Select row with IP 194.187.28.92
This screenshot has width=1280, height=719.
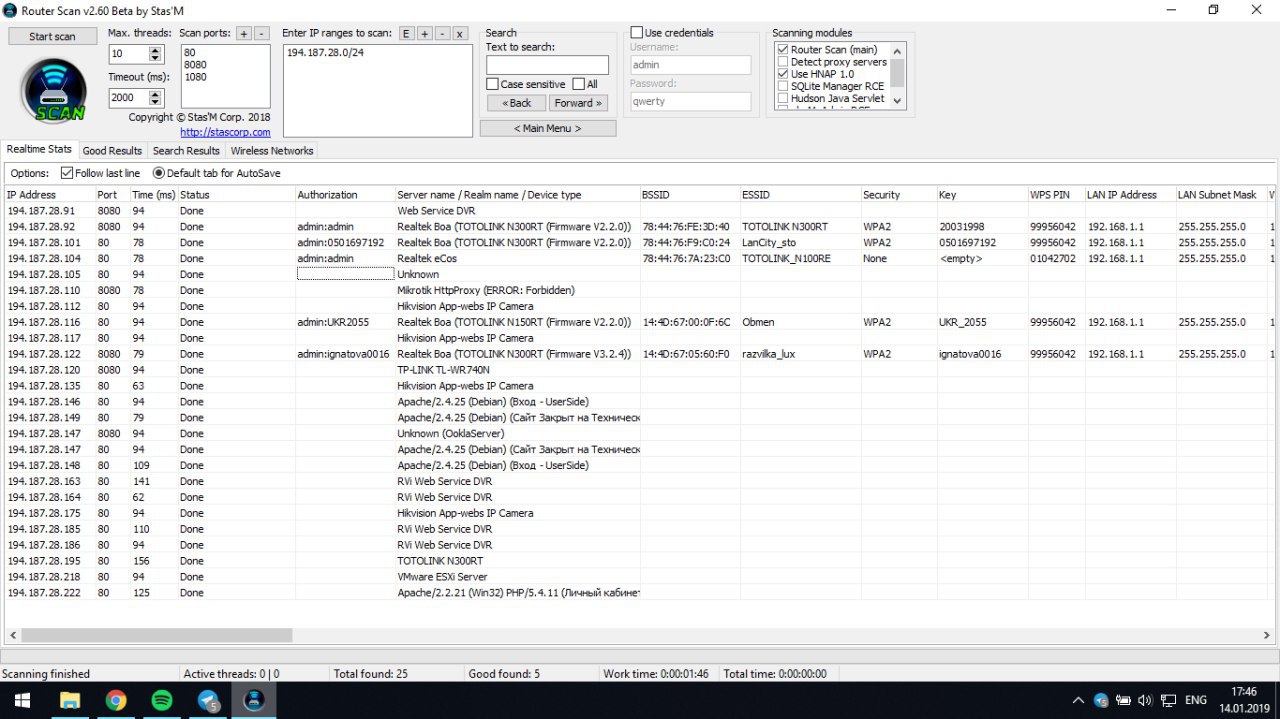(x=639, y=227)
